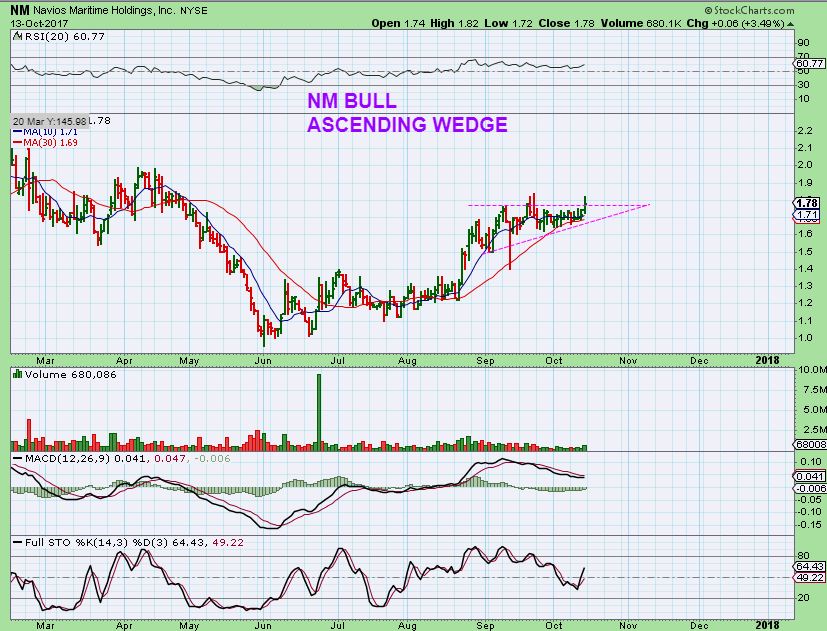This screenshot has height=631, width=827.
Task: Click the black MACD legend line marker
Action: (x=17, y=458)
